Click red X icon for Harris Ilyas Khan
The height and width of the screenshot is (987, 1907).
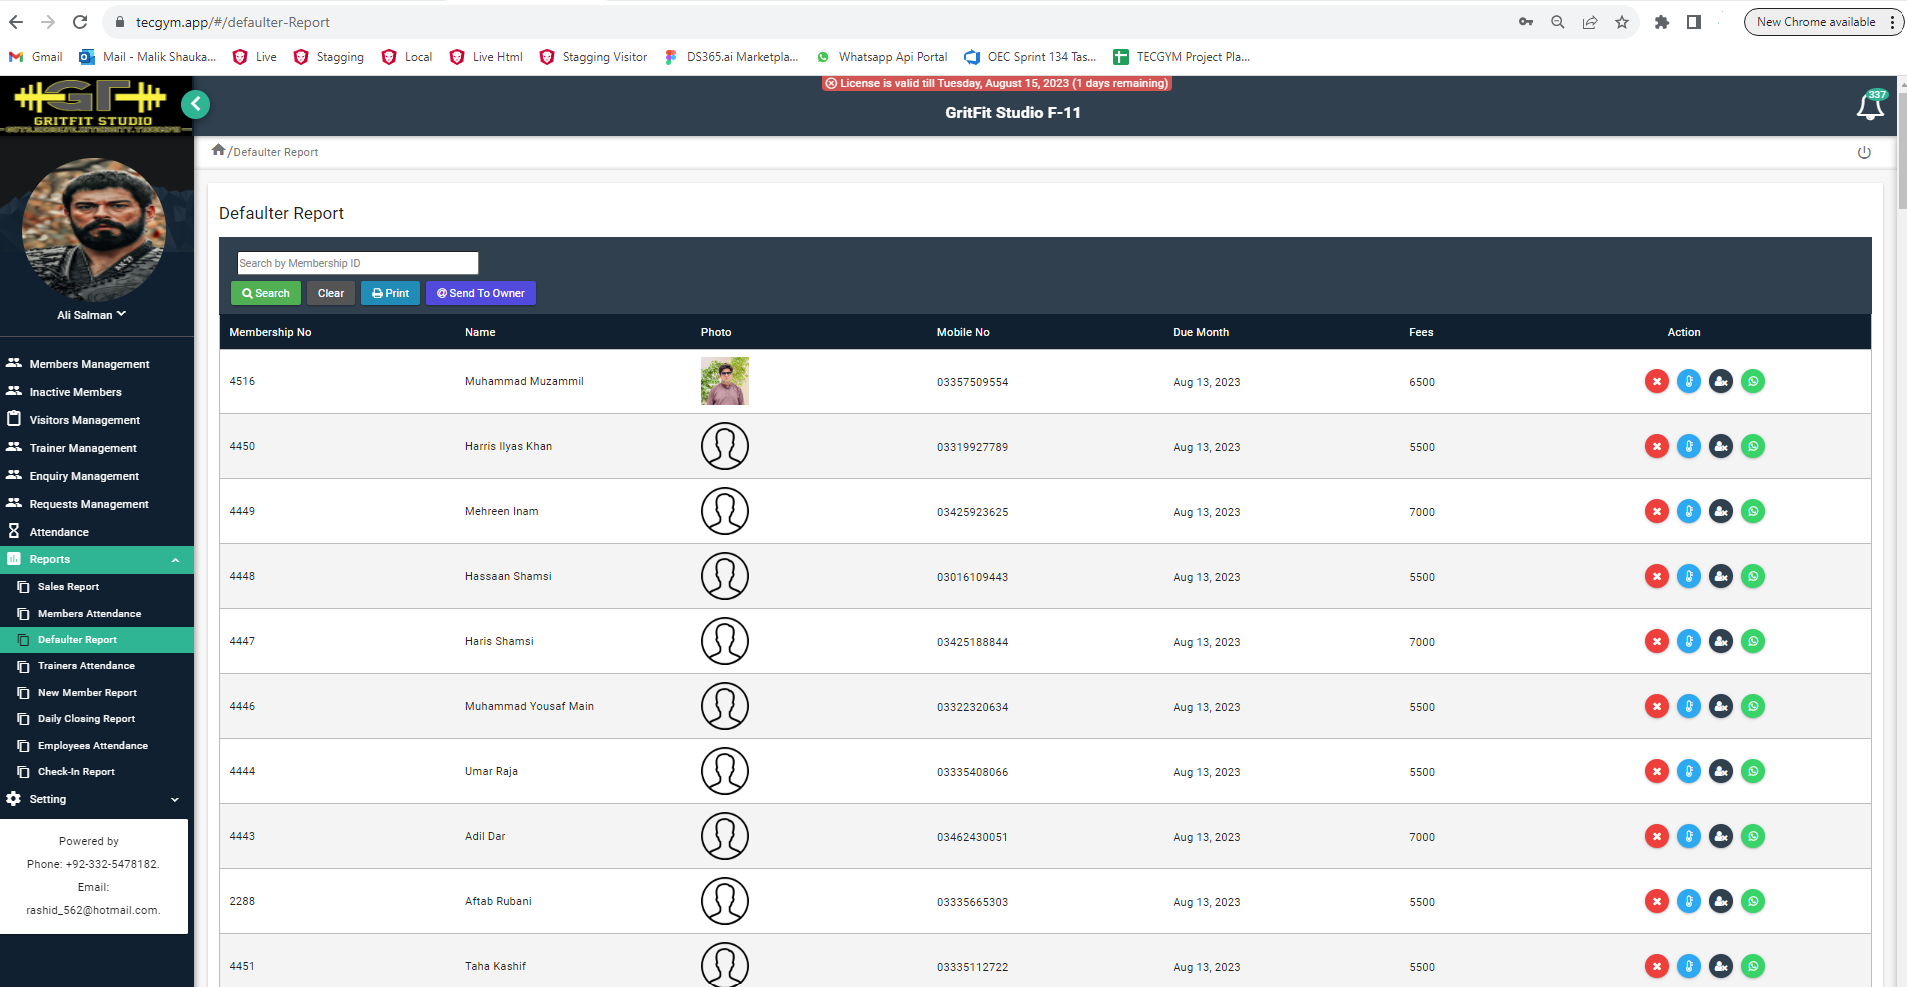pyautogui.click(x=1656, y=446)
